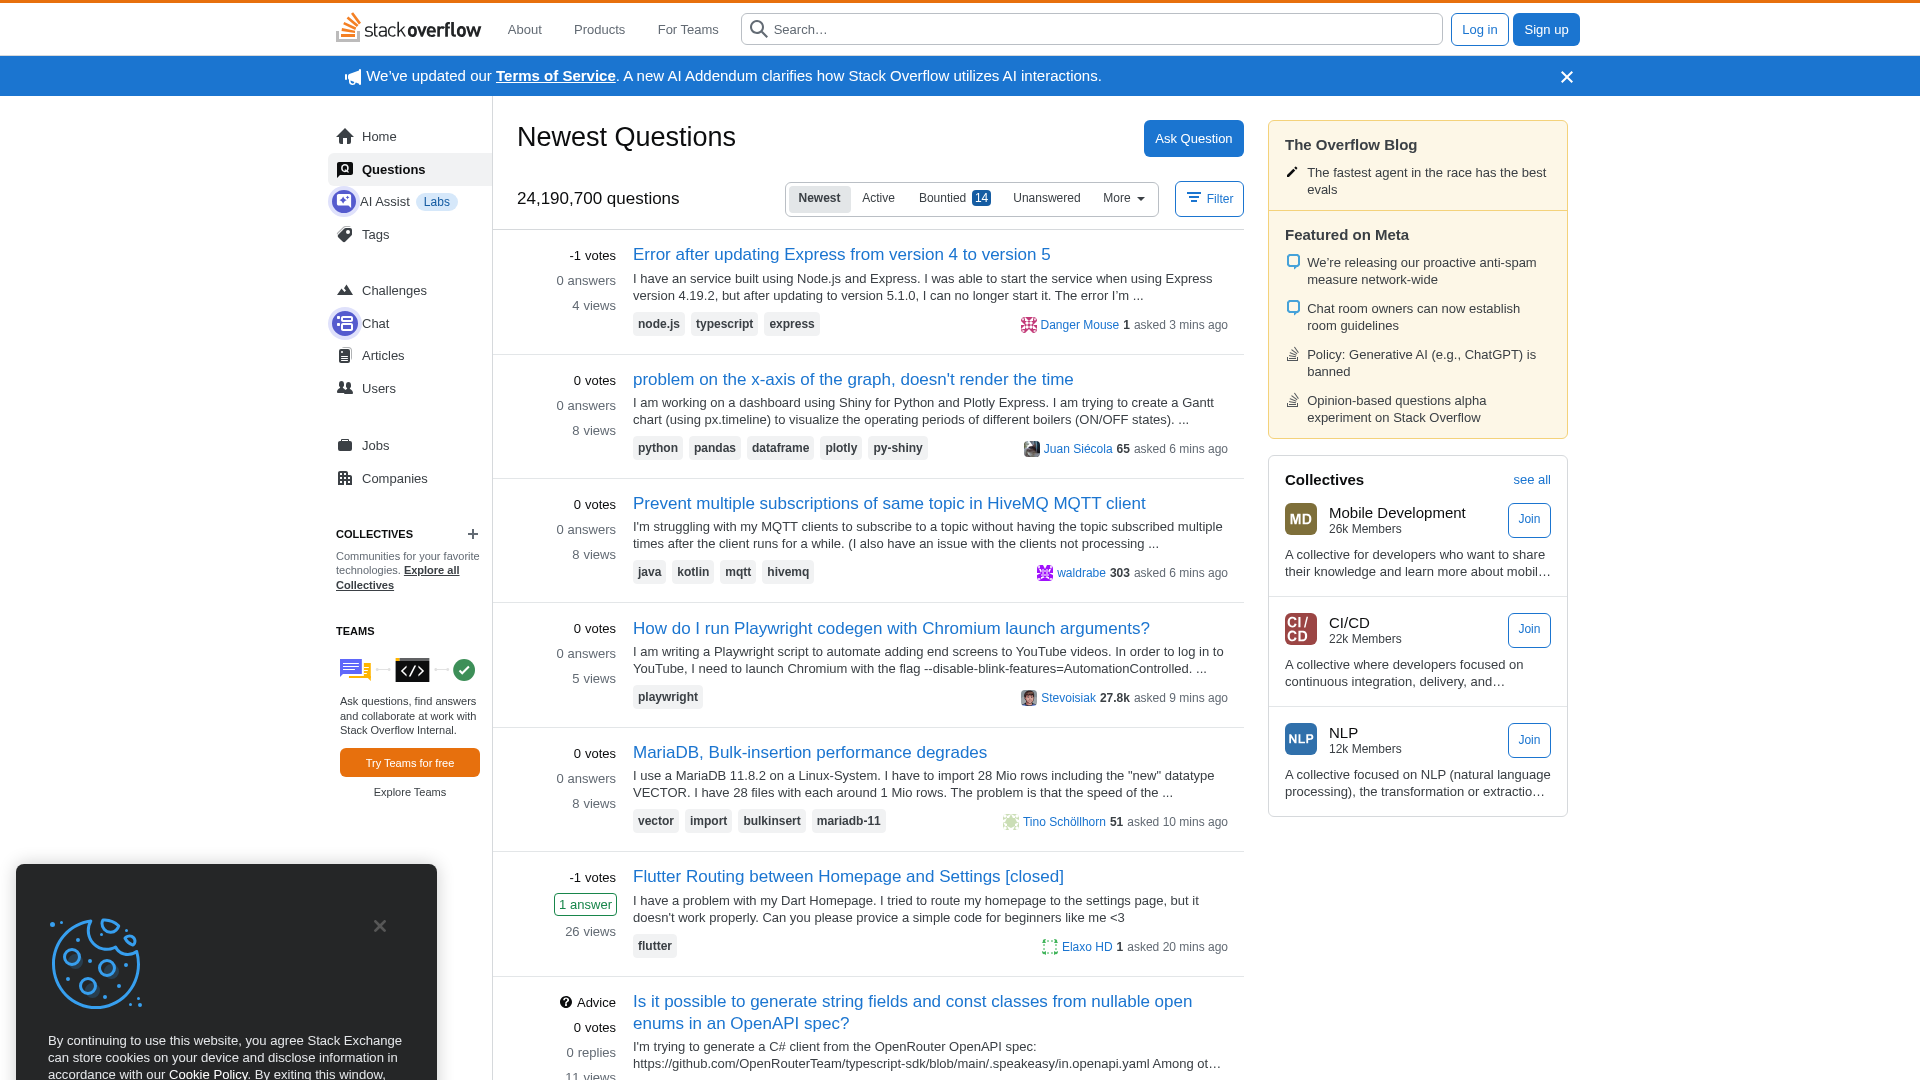Image resolution: width=1920 pixels, height=1080 pixels.
Task: Show Unanswered questions filter
Action: tap(1046, 198)
